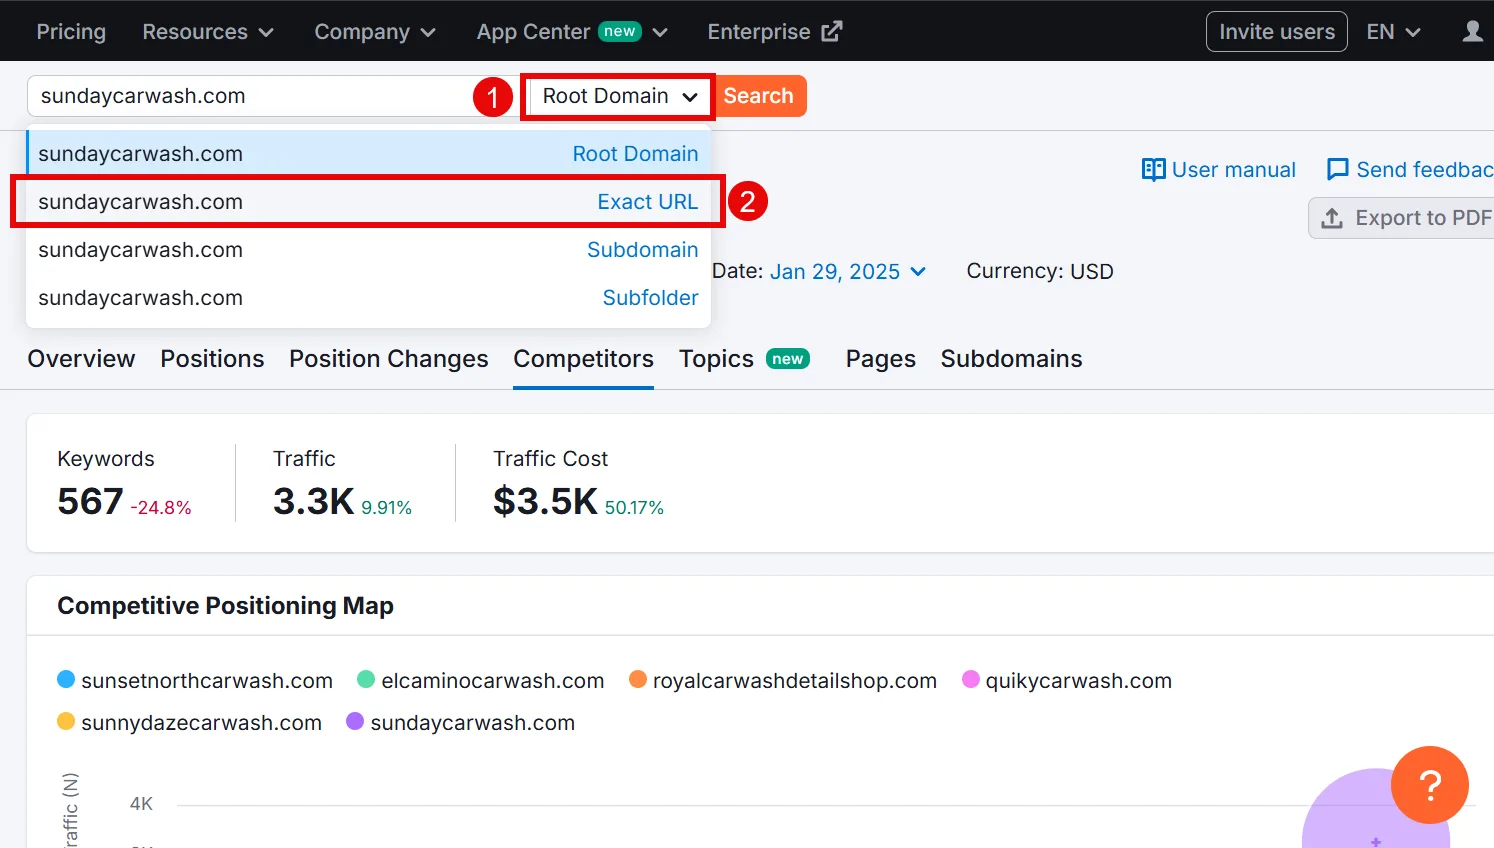Viewport: 1494px width, 848px height.
Task: Click the Invite users button
Action: pyautogui.click(x=1277, y=32)
